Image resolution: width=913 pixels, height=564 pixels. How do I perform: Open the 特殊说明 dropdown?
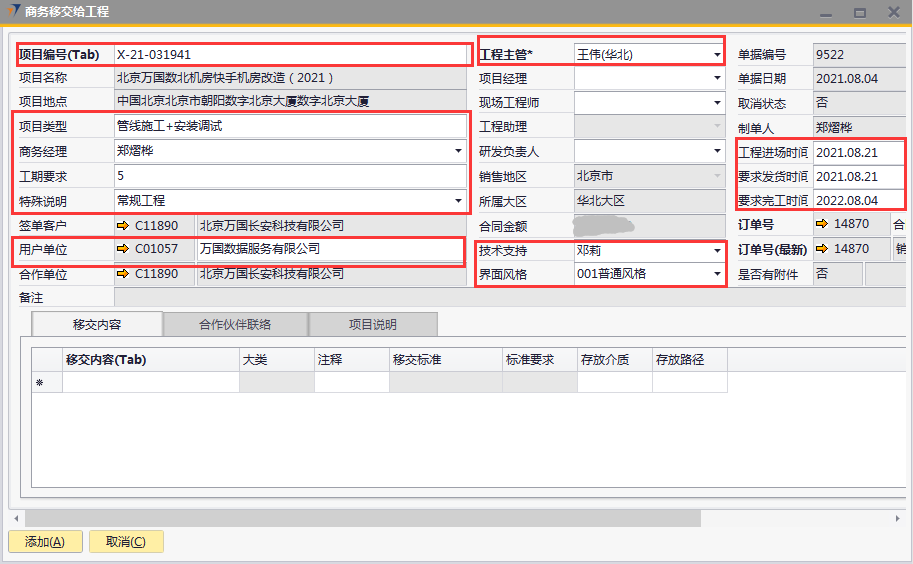(x=459, y=201)
